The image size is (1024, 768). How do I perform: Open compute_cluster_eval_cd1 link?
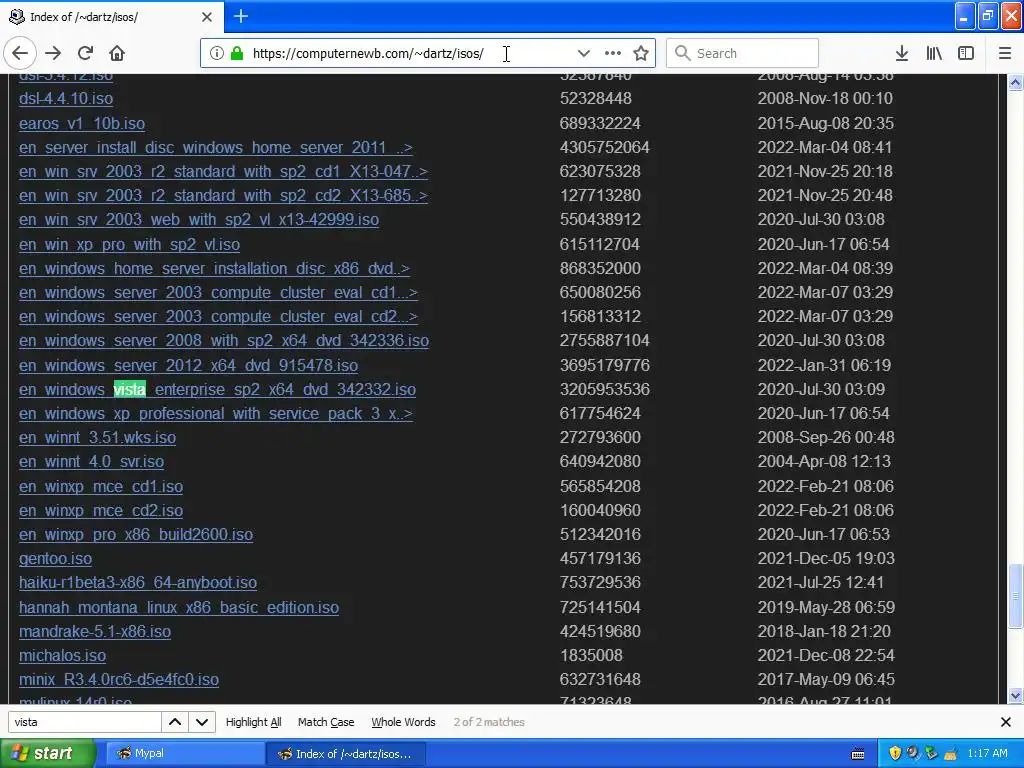click(218, 293)
